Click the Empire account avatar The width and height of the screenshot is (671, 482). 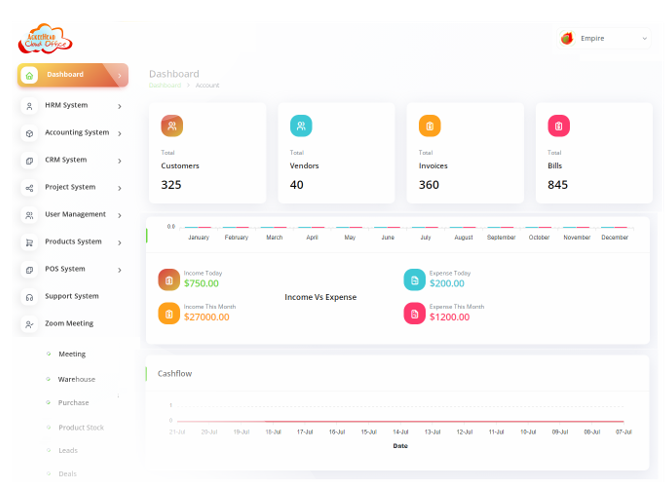click(567, 39)
